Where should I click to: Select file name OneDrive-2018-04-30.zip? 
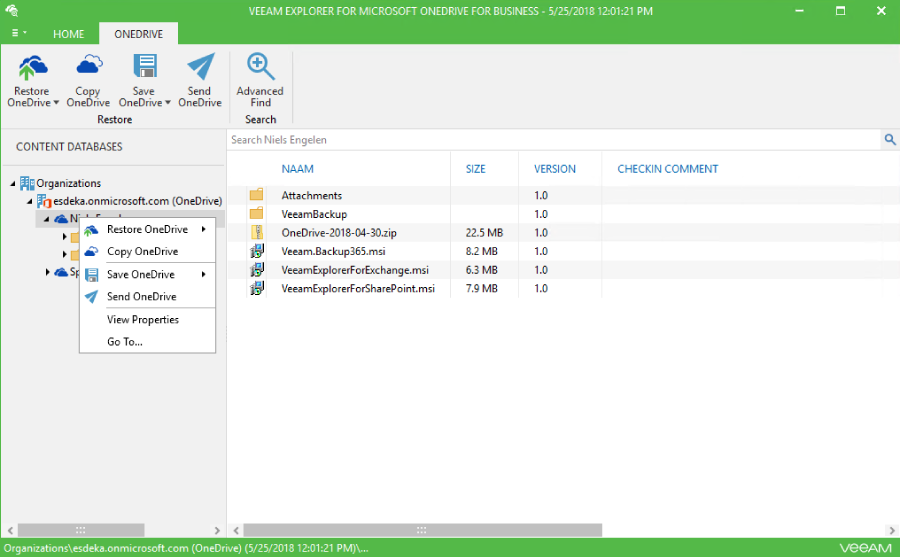[339, 233]
